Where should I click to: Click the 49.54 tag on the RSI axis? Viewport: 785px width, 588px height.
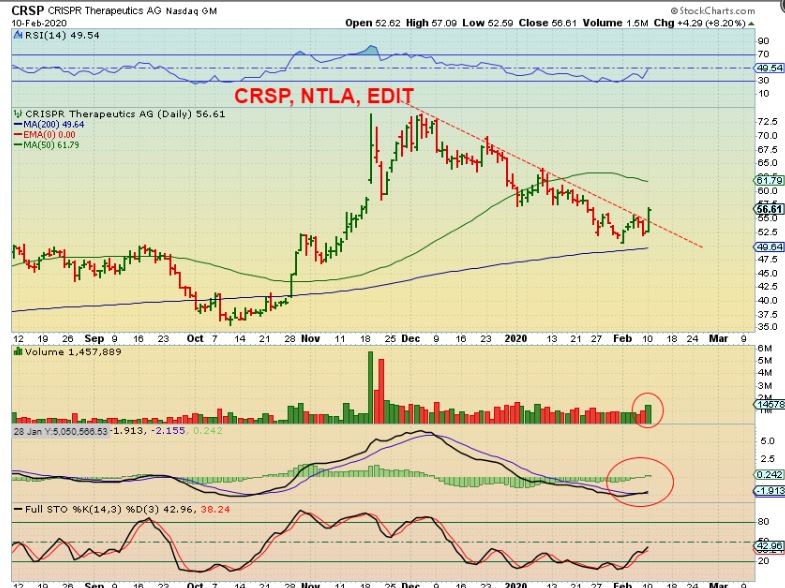pos(769,68)
